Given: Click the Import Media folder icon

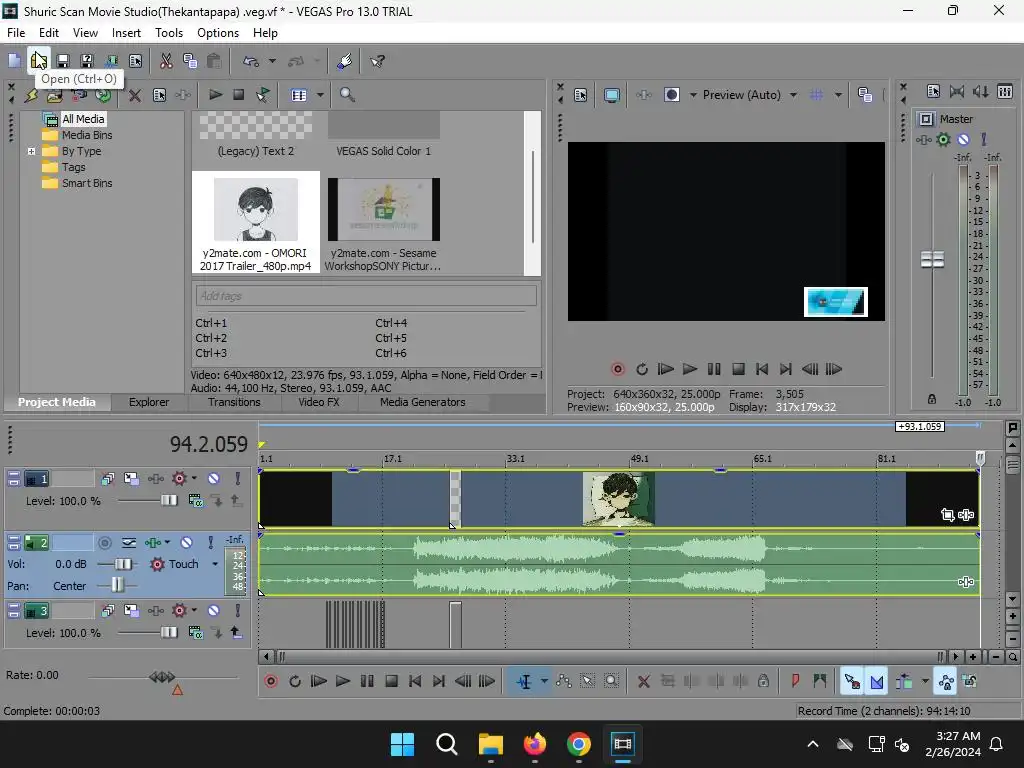Looking at the screenshot, I should [x=54, y=95].
